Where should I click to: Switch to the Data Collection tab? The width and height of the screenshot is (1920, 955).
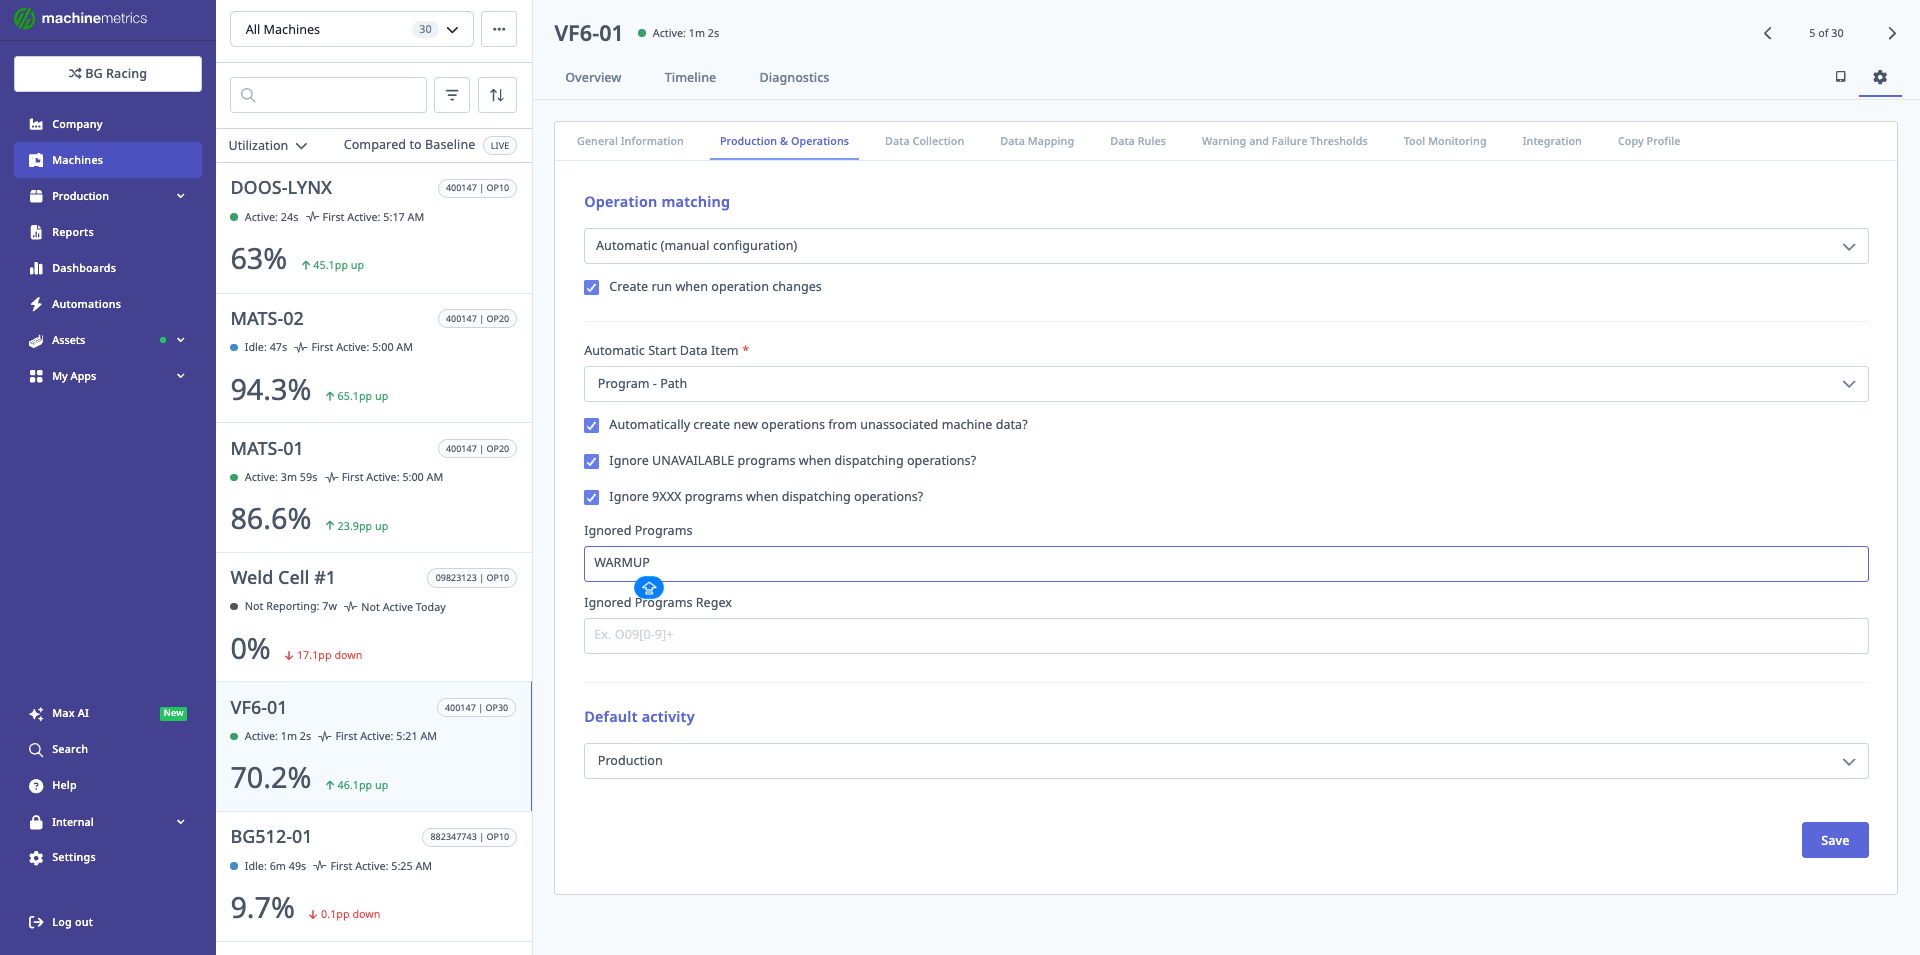click(924, 141)
